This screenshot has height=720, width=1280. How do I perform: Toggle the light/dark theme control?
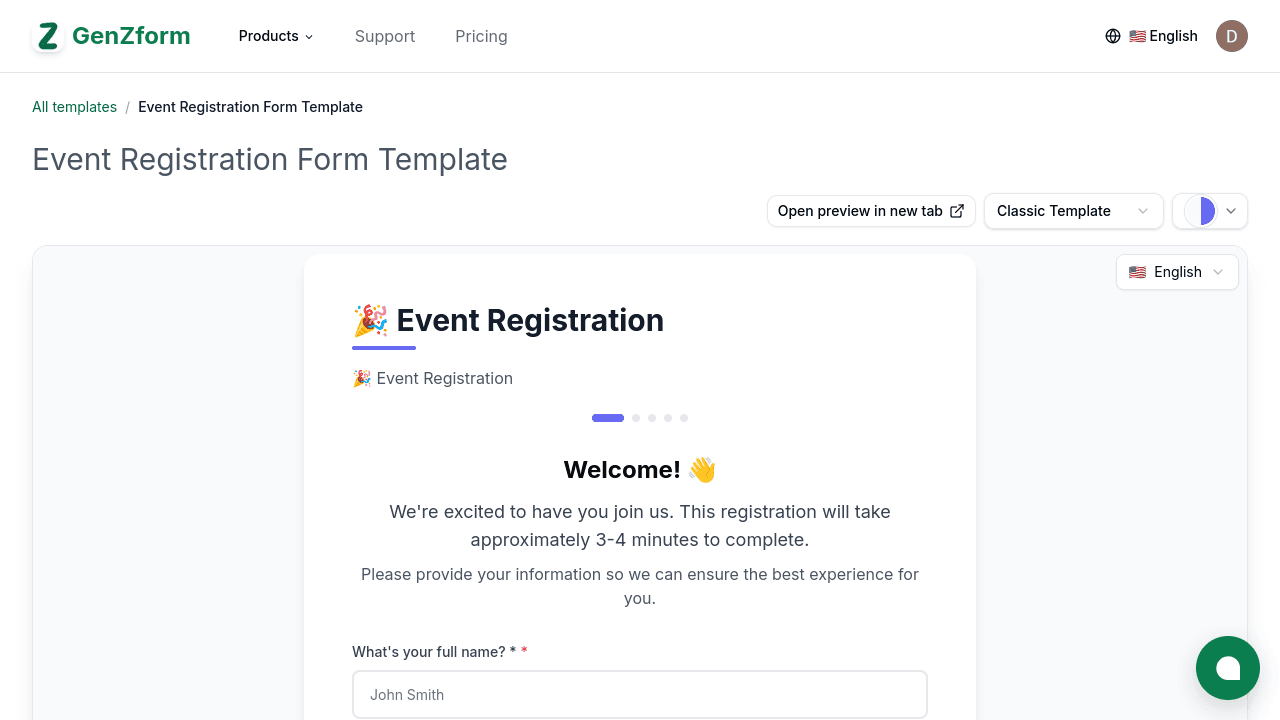(1210, 211)
